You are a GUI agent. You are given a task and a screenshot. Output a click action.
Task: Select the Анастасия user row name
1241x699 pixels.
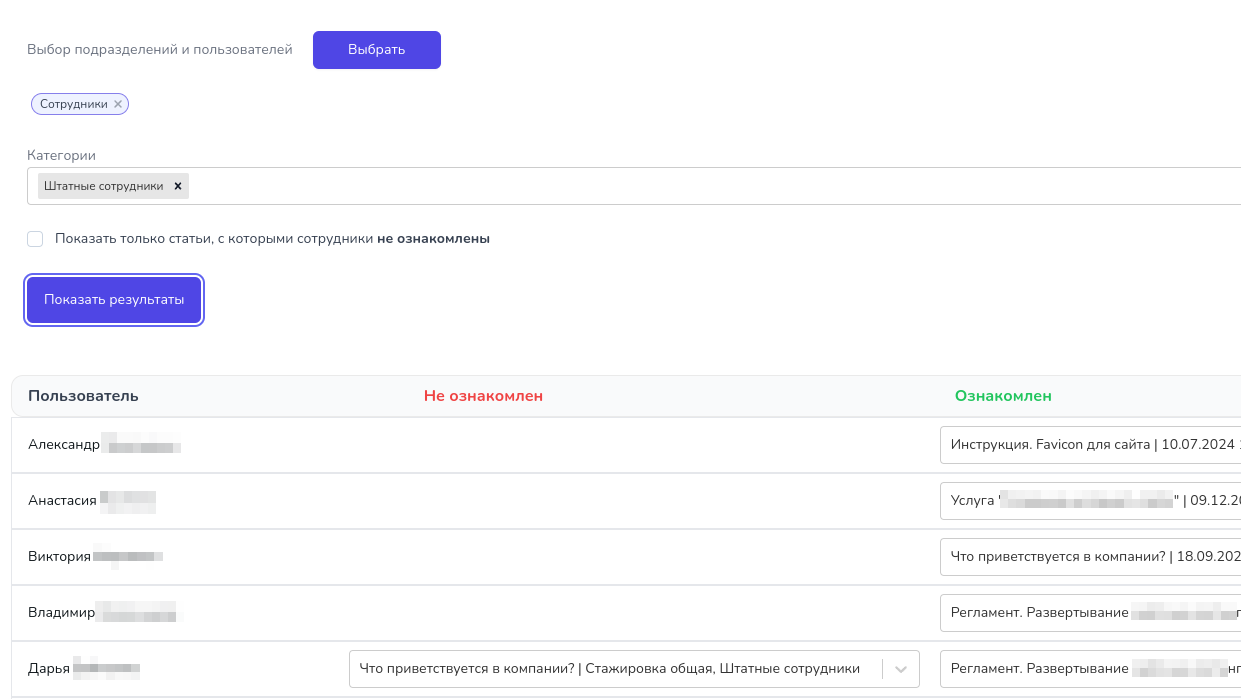[x=62, y=501]
